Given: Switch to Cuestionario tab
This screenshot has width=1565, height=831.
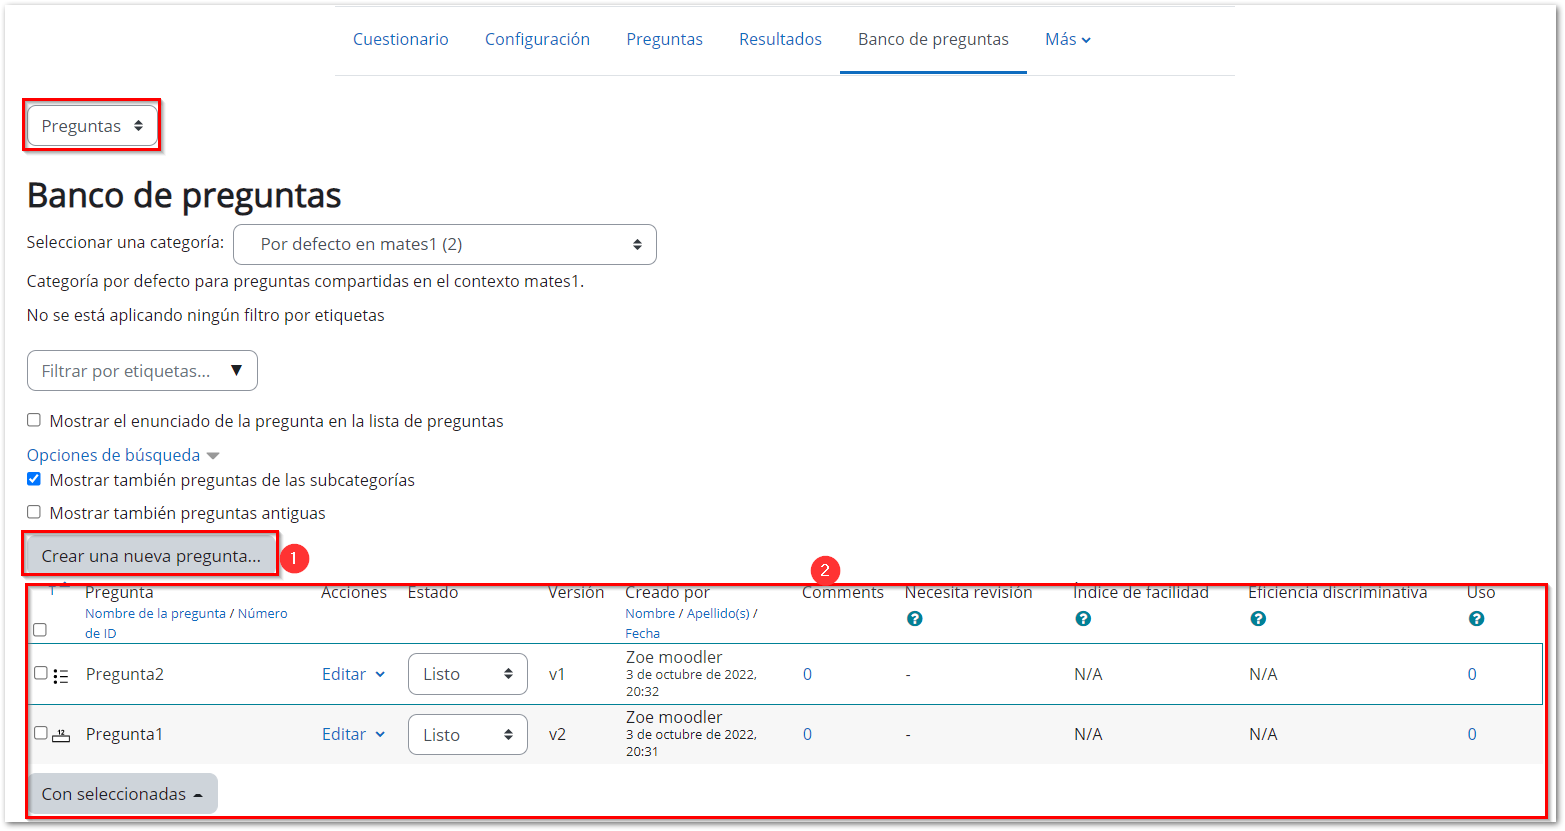Looking at the screenshot, I should click(x=400, y=39).
